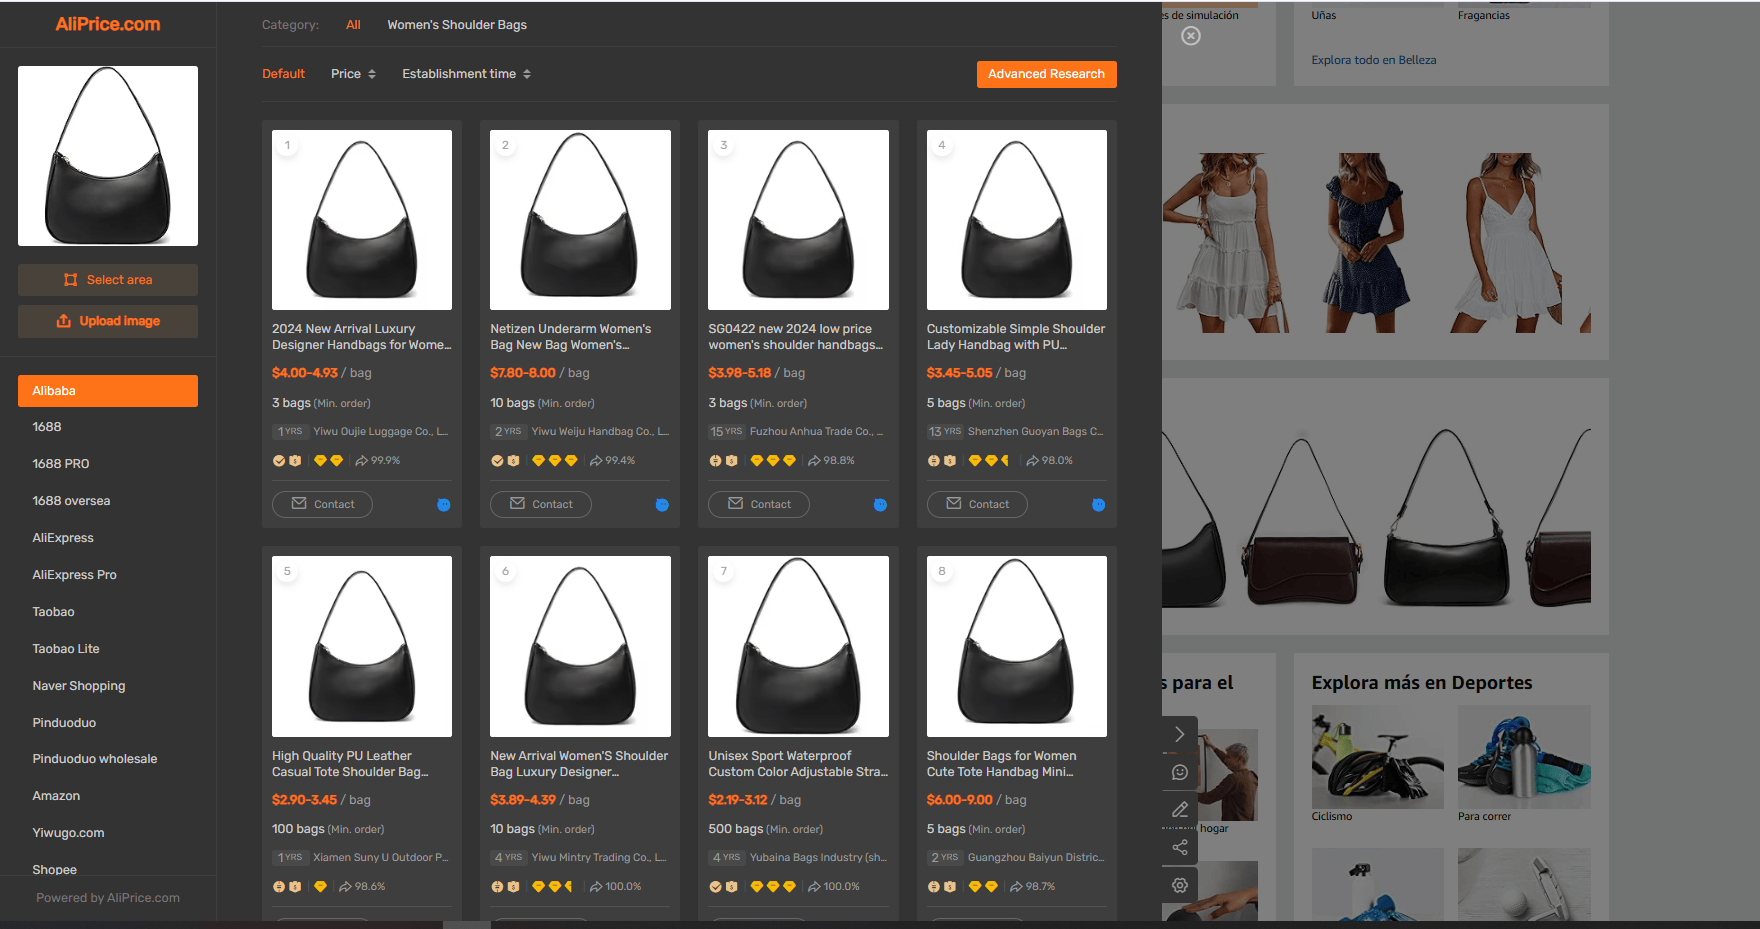Choose Women's Shoulder Bags category filter
The image size is (1760, 929).
click(x=457, y=25)
